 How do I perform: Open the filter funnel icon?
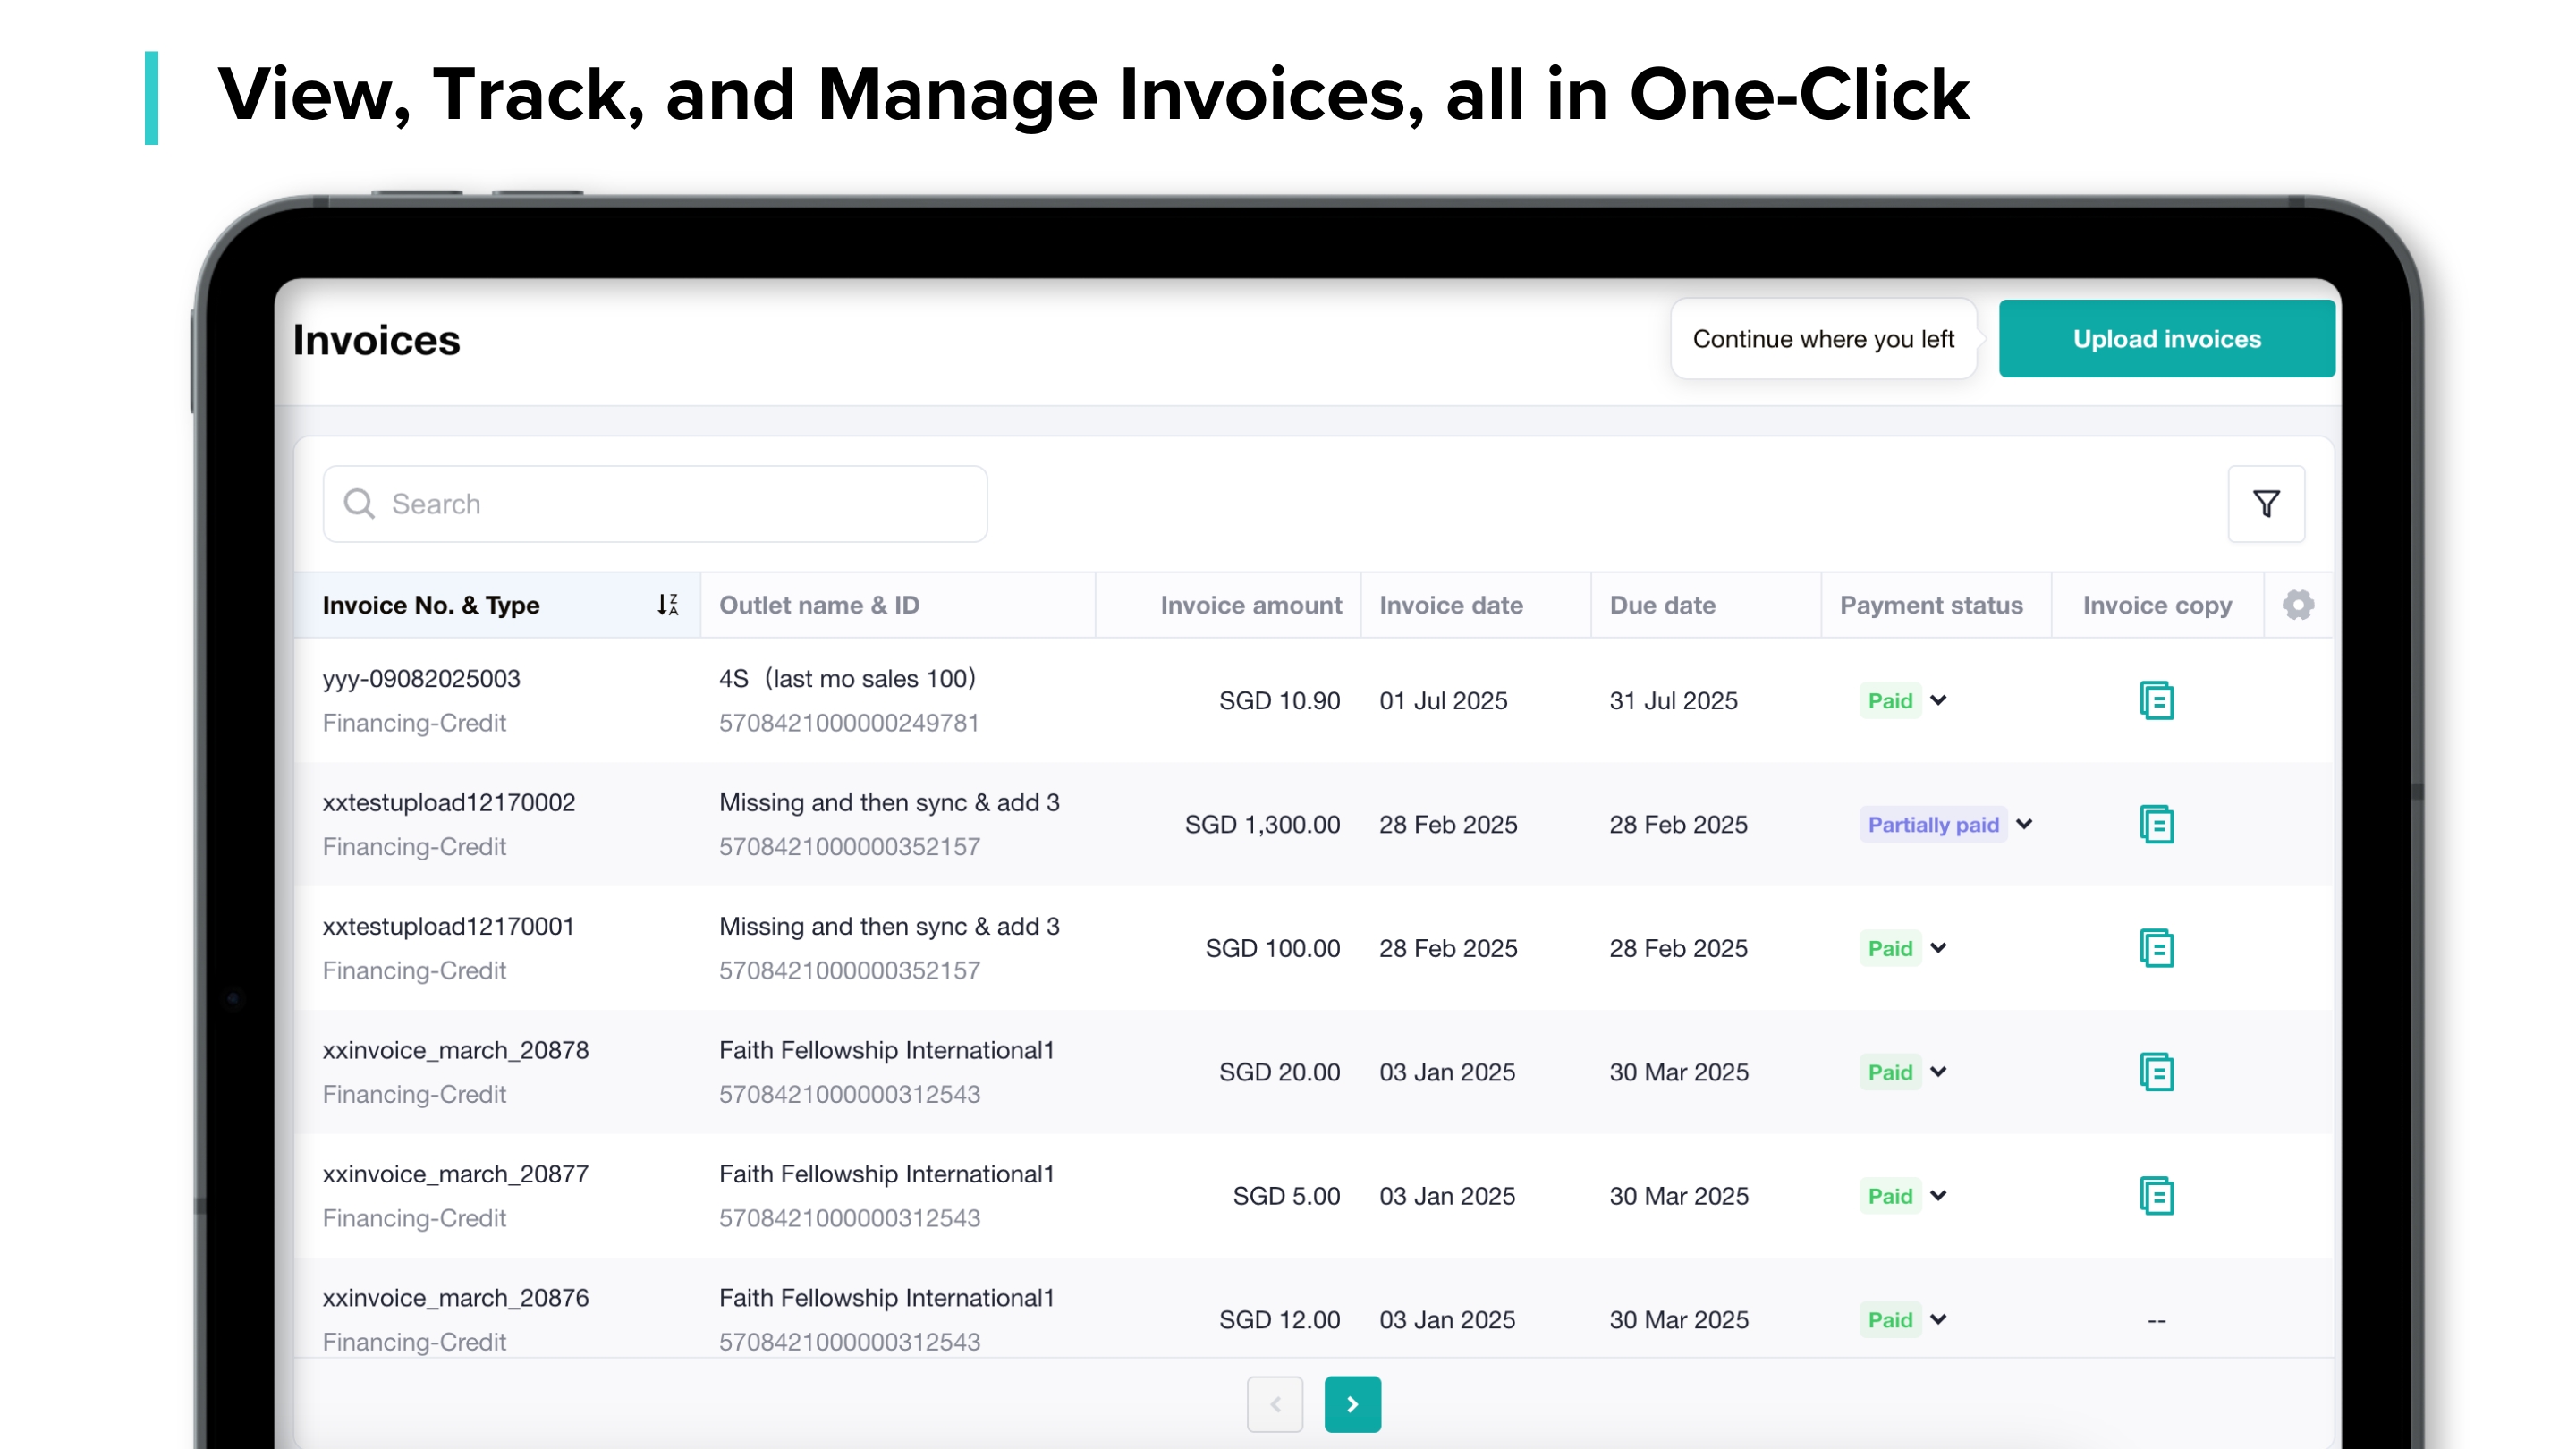[2266, 504]
